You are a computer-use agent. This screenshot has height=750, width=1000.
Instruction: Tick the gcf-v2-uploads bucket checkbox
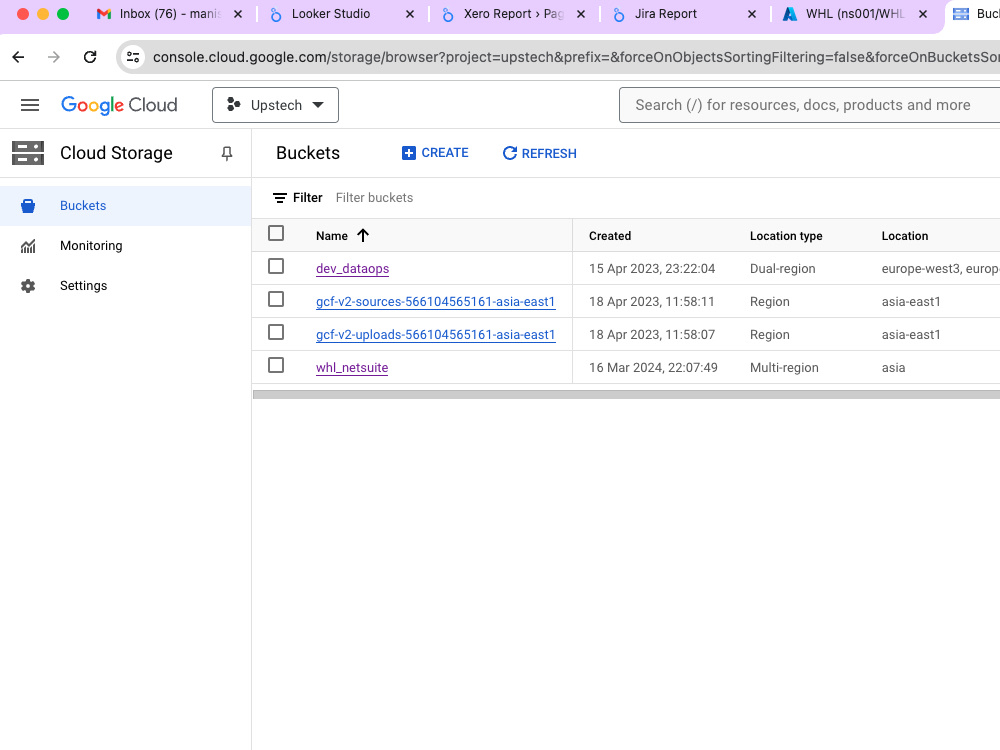[276, 332]
